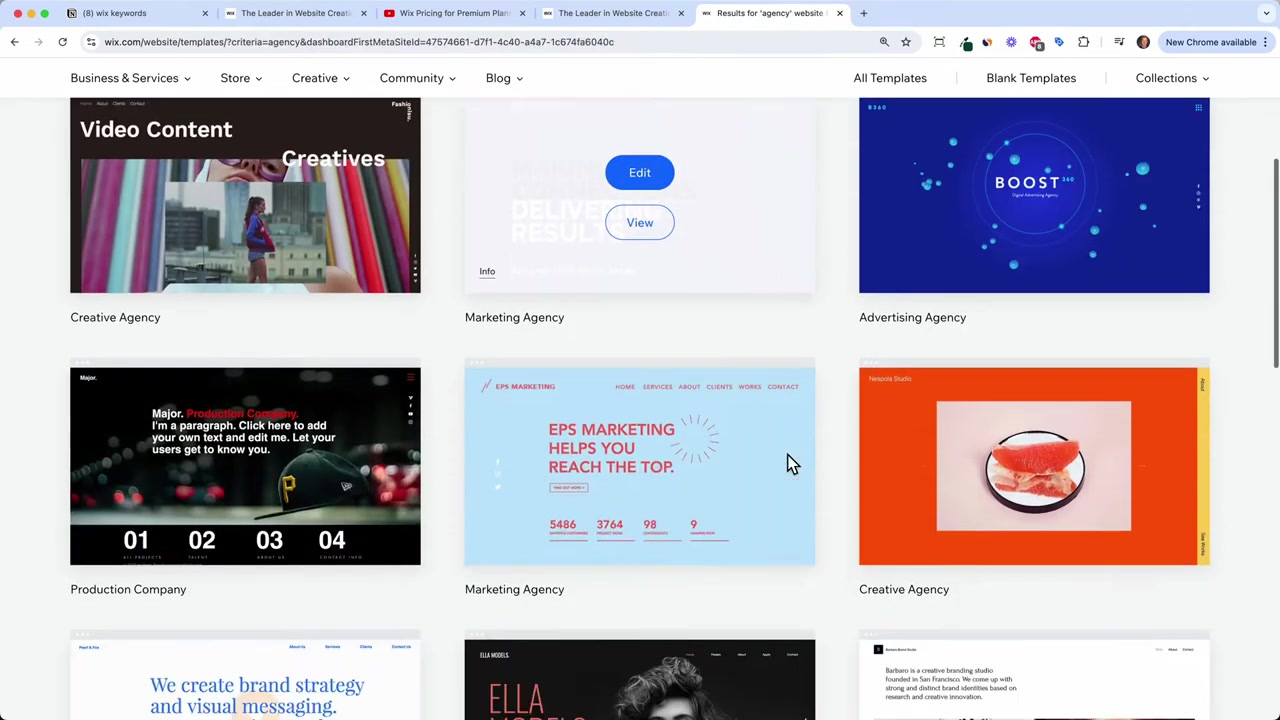Screen dimensions: 1280x720
Task: Expand the Blog dropdown menu
Action: point(504,78)
